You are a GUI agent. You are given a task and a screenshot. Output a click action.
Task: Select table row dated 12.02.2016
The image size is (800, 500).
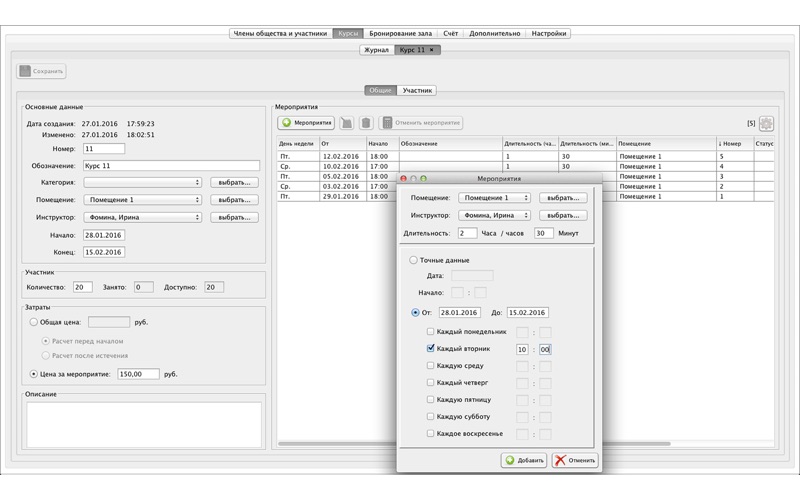tap(526, 157)
